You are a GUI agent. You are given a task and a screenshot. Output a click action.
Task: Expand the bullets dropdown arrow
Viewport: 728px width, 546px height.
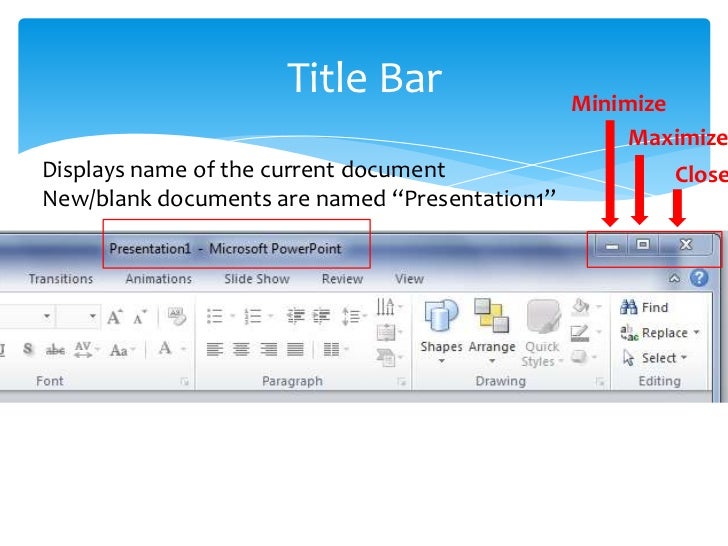point(233,316)
